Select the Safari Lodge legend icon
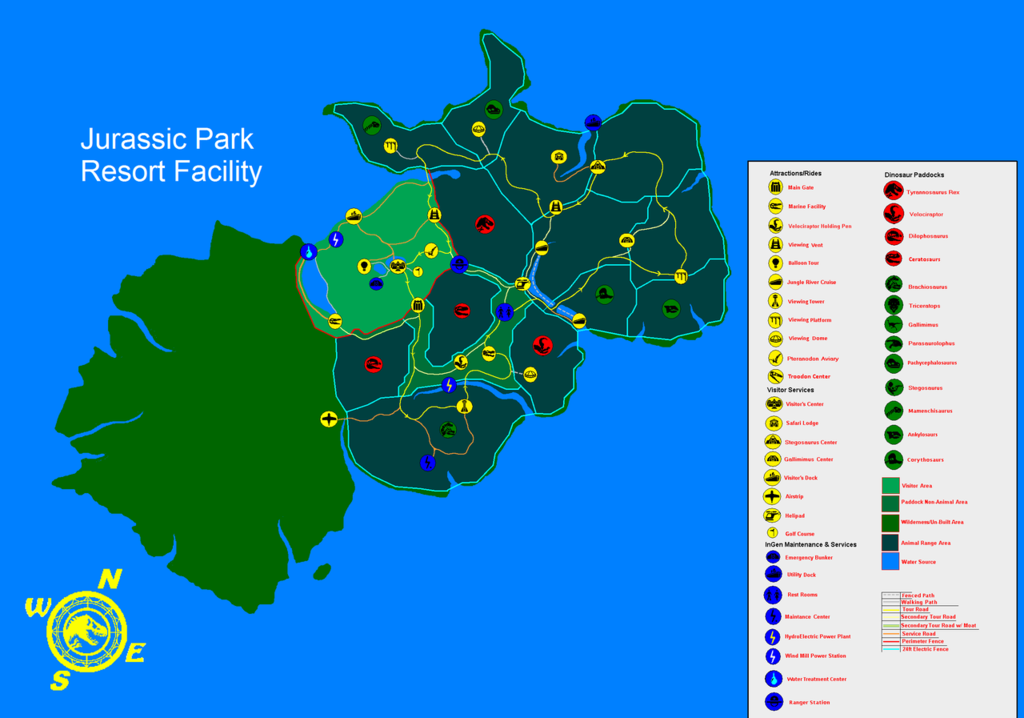Screen dimensions: 1024x718 click(x=774, y=423)
